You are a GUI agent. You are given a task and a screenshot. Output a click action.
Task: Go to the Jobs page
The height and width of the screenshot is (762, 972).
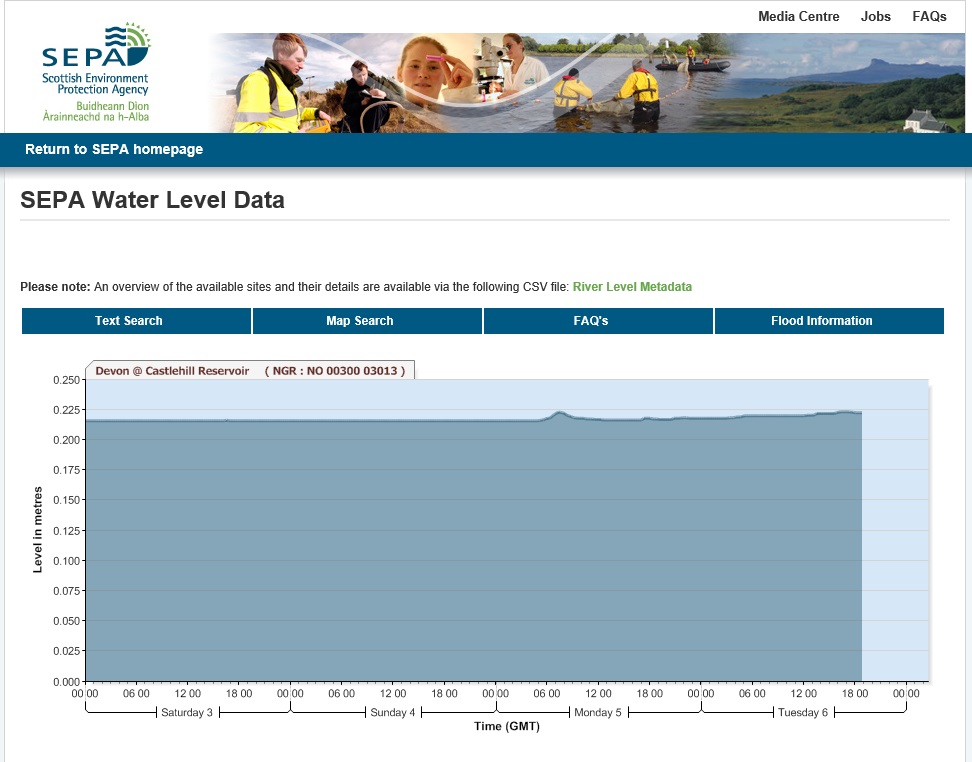click(x=876, y=16)
